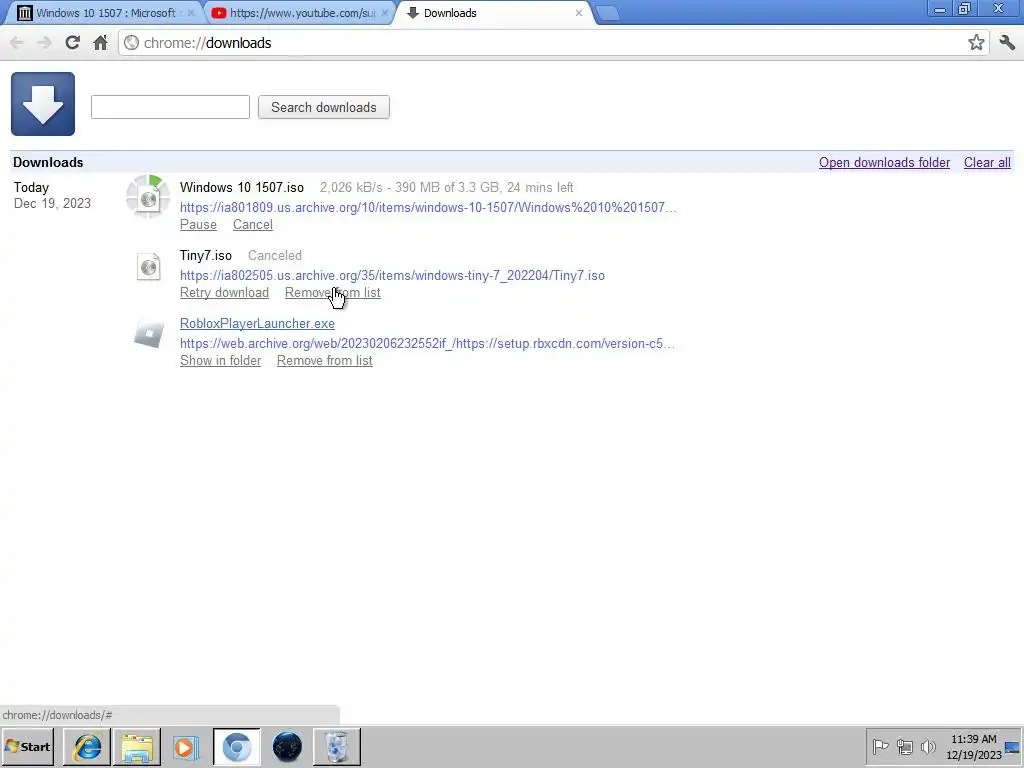Remove RobloxPlayerLauncher.exe from list
Image resolution: width=1024 pixels, height=768 pixels.
325,360
